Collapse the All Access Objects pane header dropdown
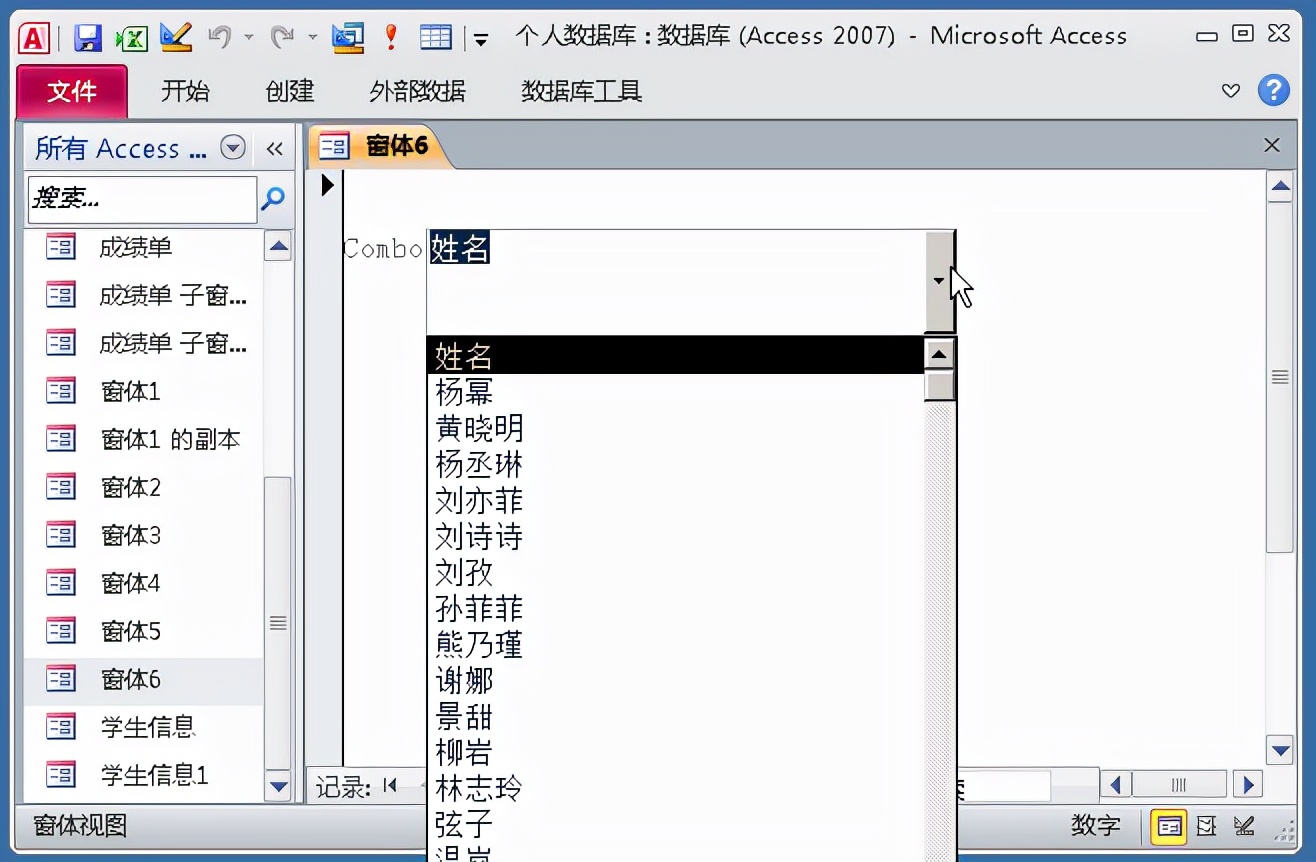The image size is (1316, 862). tap(232, 148)
